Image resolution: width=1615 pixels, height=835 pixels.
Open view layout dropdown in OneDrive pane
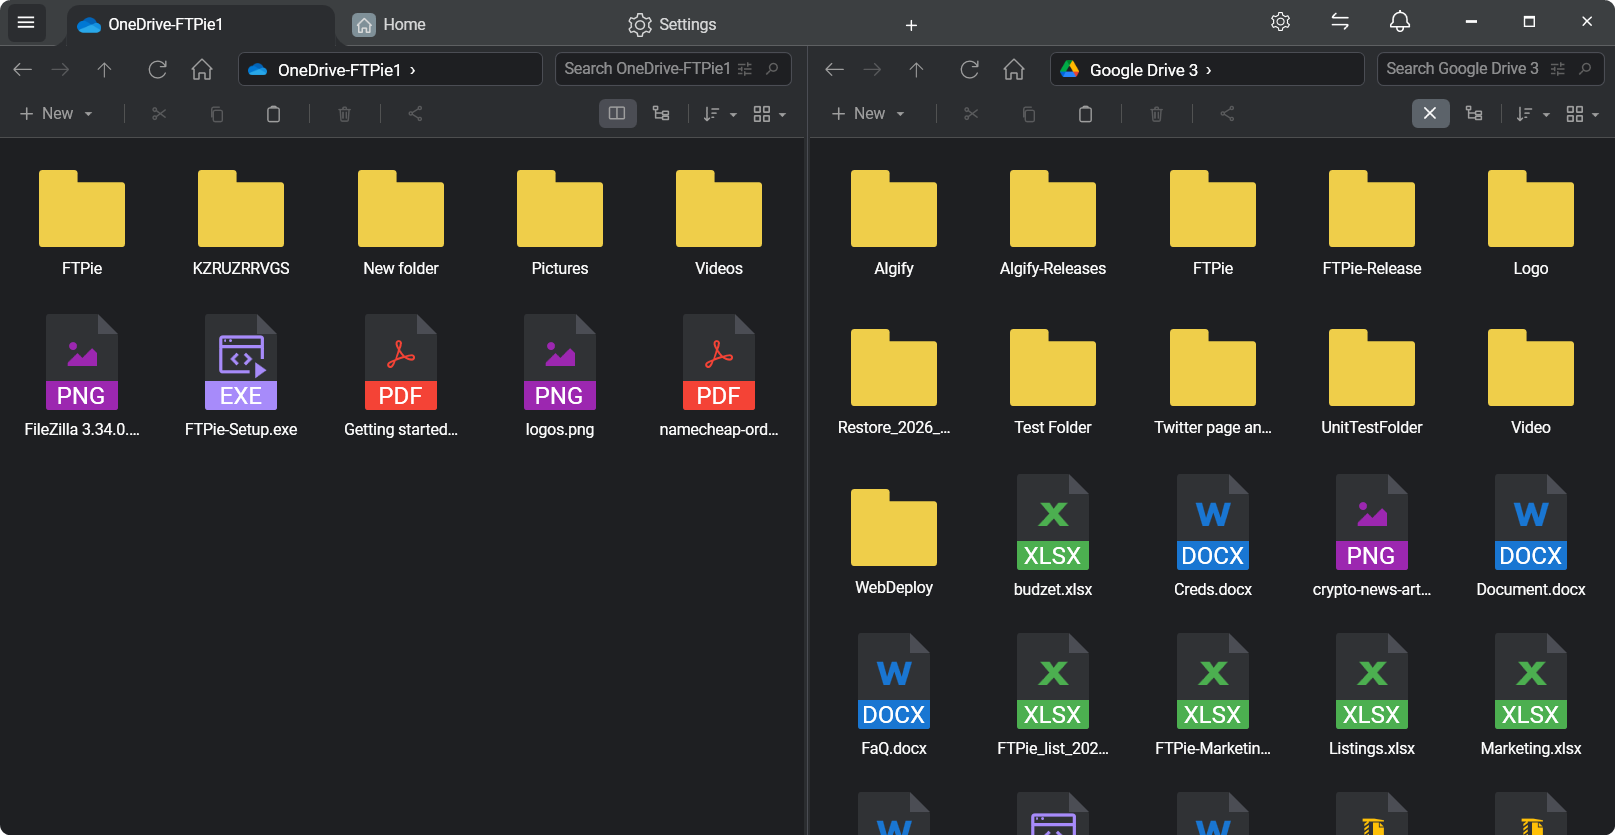[769, 114]
